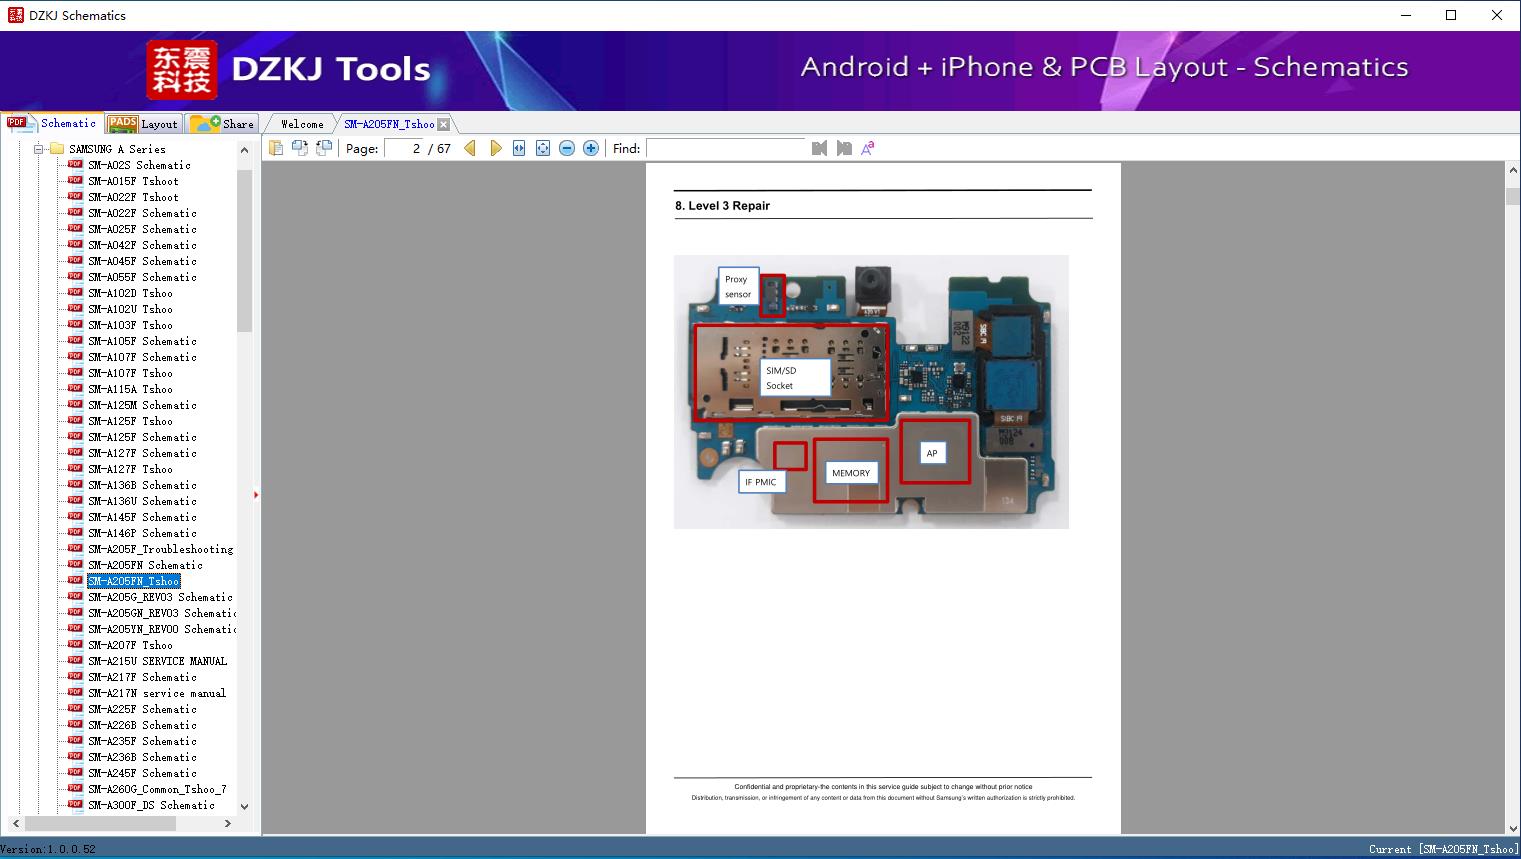Select the highlighted SM-A205FN_Tshoo item
1521x859 pixels.
[134, 581]
